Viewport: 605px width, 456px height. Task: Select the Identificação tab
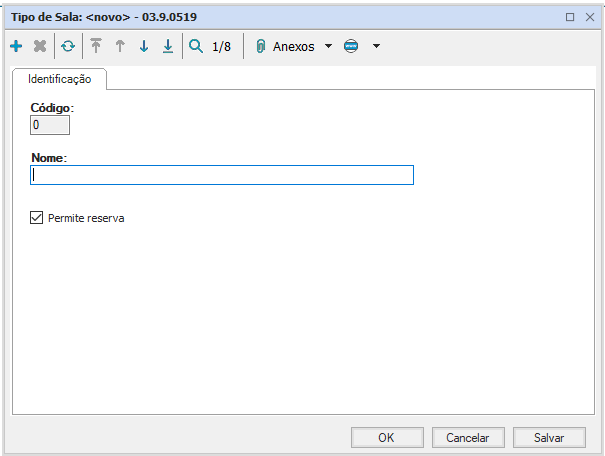pyautogui.click(x=60, y=78)
